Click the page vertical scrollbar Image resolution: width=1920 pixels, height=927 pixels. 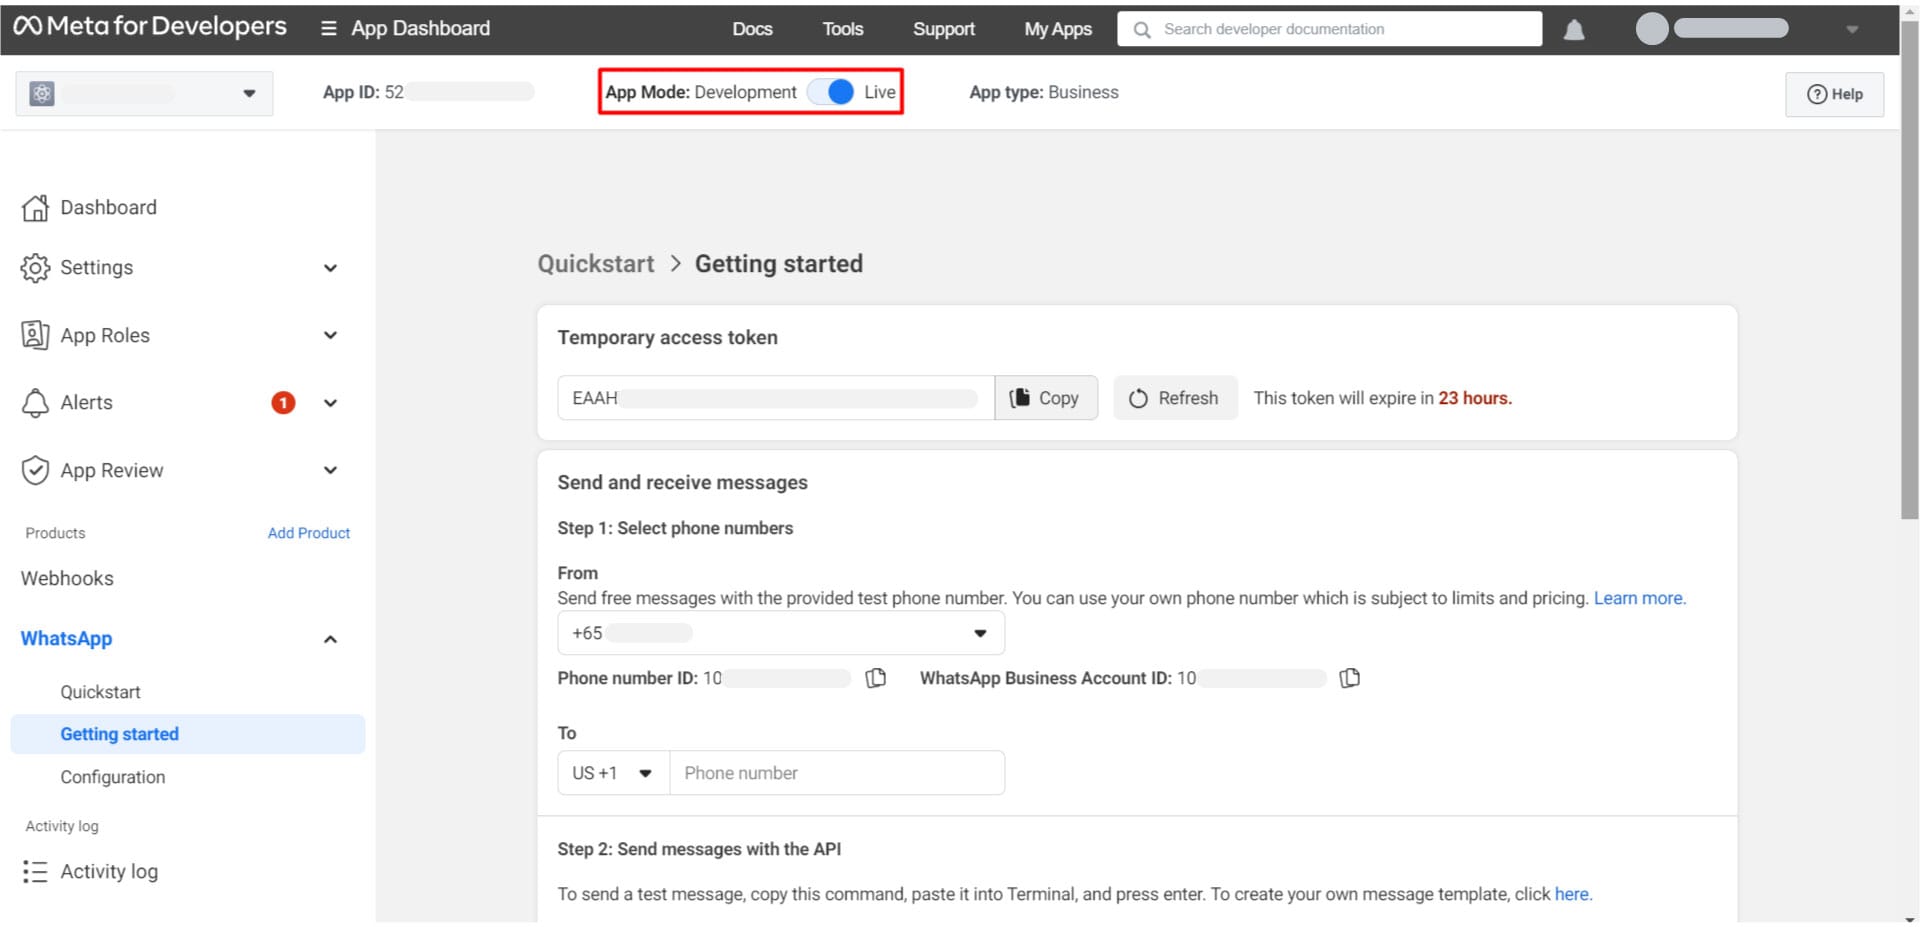(1909, 270)
